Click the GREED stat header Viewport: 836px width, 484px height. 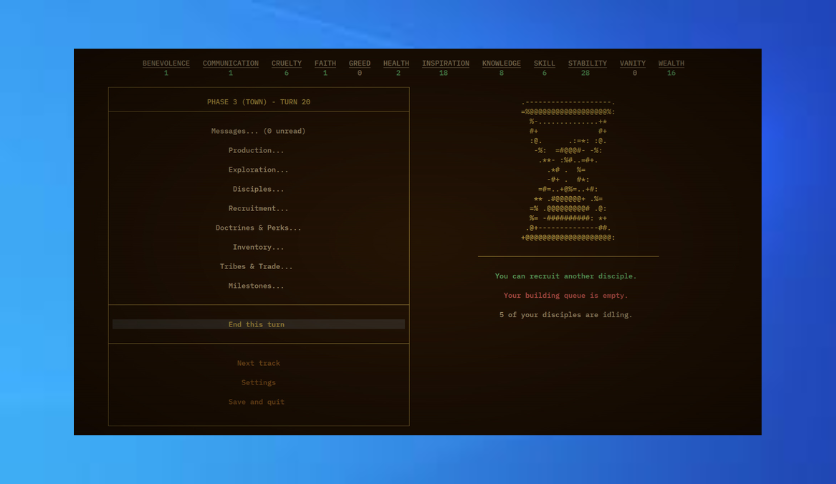click(359, 63)
